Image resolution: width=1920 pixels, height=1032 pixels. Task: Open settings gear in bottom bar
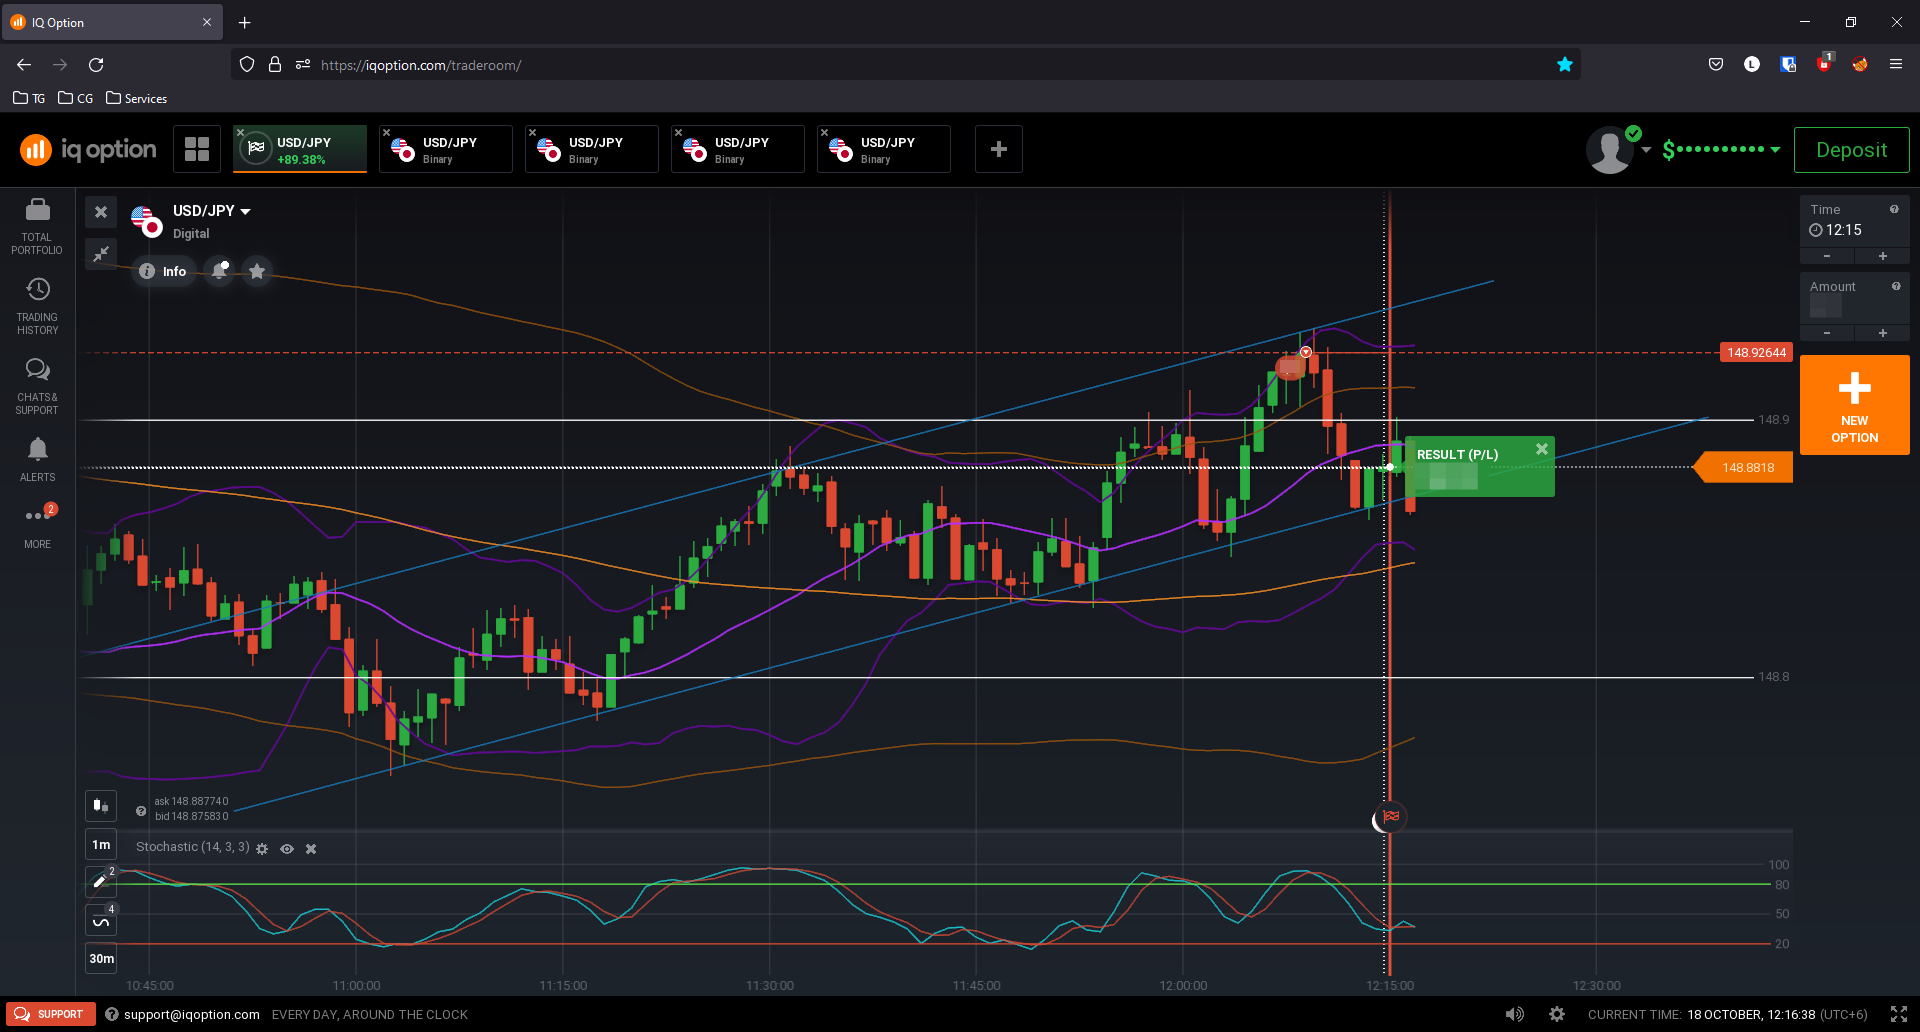1557,1014
